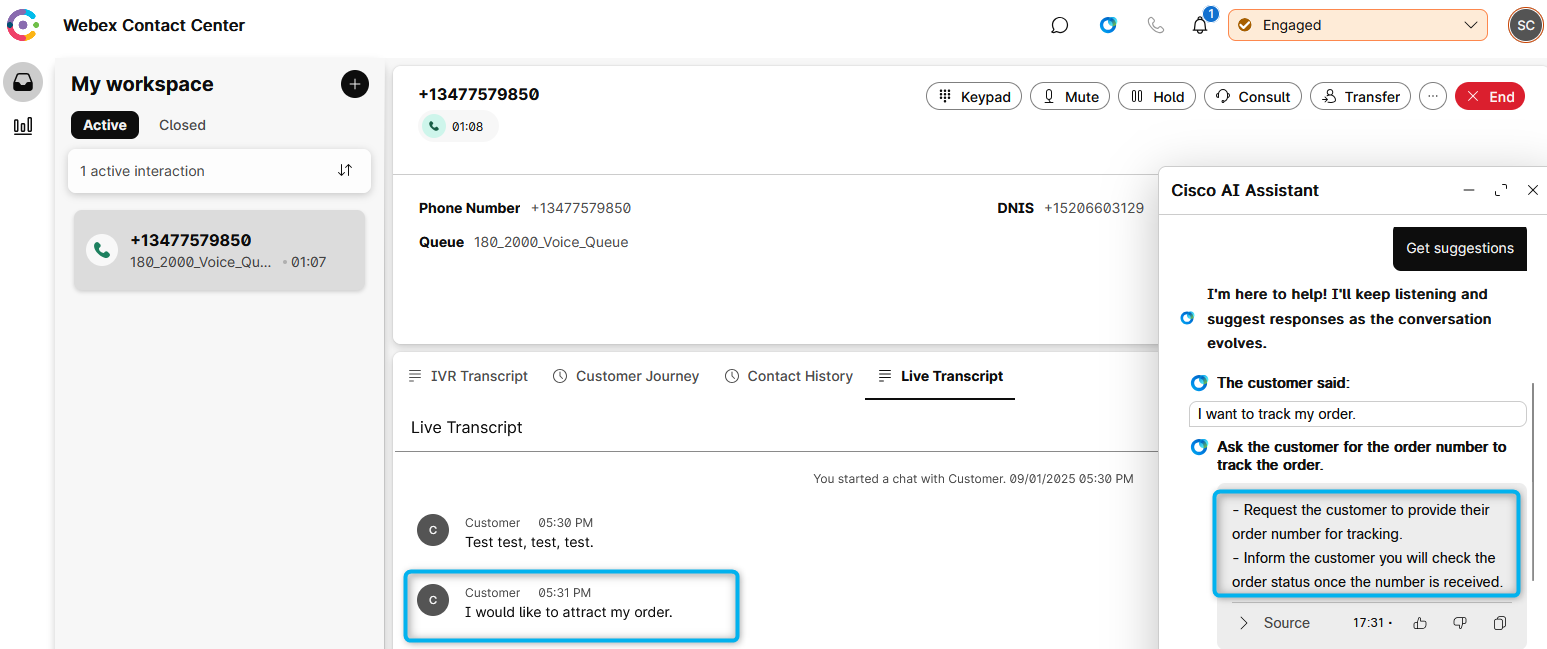1547x649 pixels.
Task: Switch to the Contact History tab
Action: pos(788,376)
